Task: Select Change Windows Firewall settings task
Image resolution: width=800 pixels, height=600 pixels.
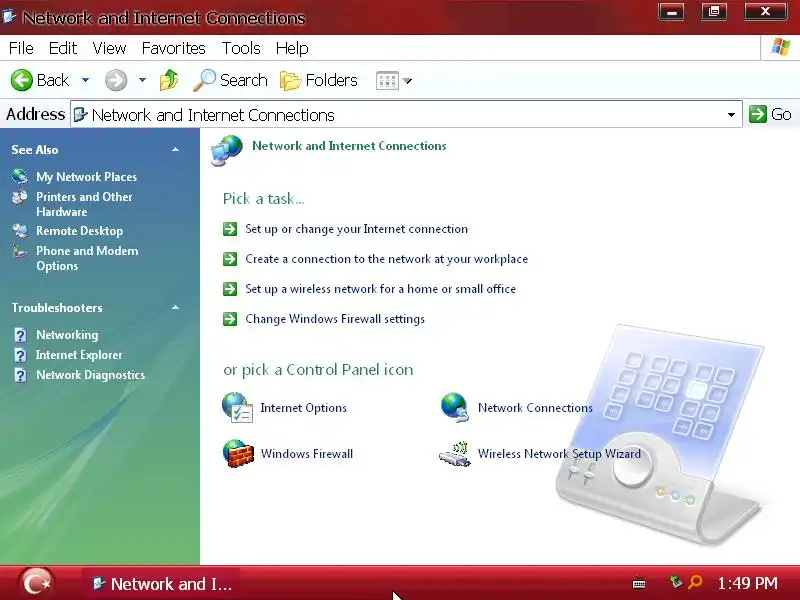Action: tap(335, 319)
